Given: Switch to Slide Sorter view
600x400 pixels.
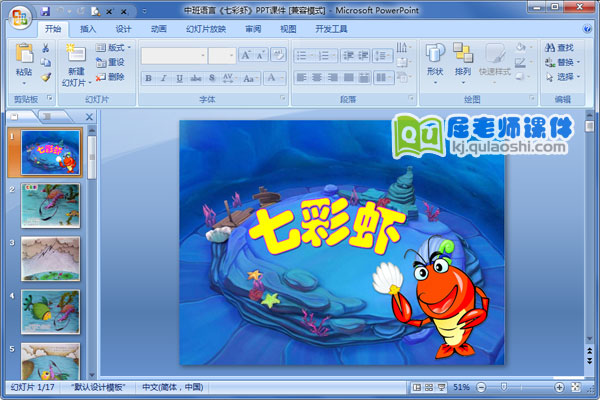Looking at the screenshot, I should (x=429, y=387).
